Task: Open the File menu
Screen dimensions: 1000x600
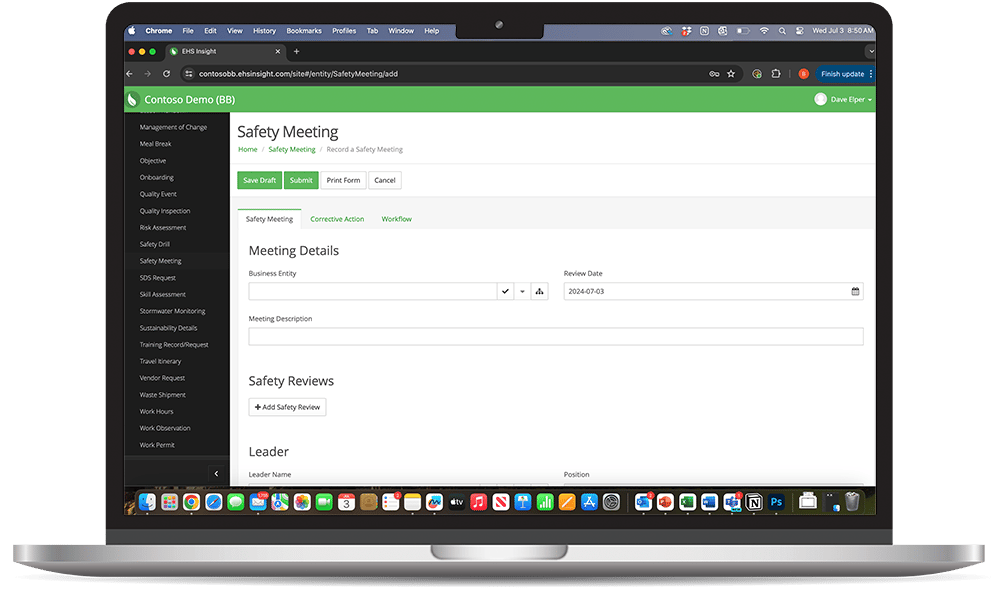Action: click(188, 31)
